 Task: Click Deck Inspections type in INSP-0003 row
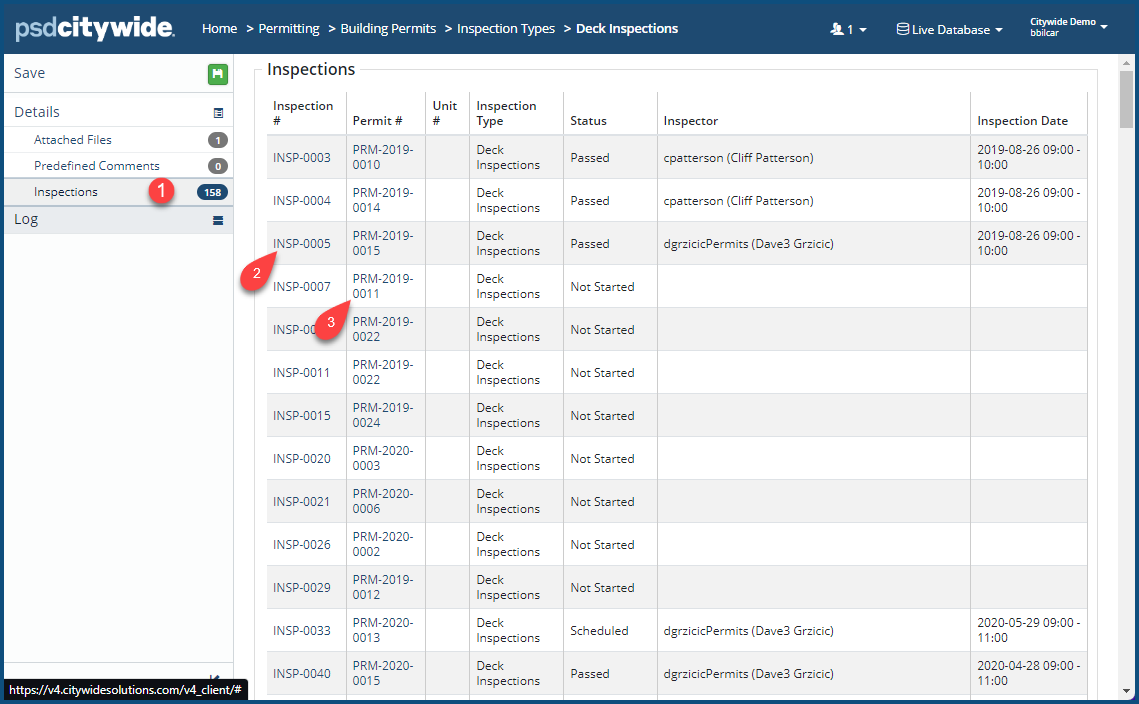tap(508, 157)
